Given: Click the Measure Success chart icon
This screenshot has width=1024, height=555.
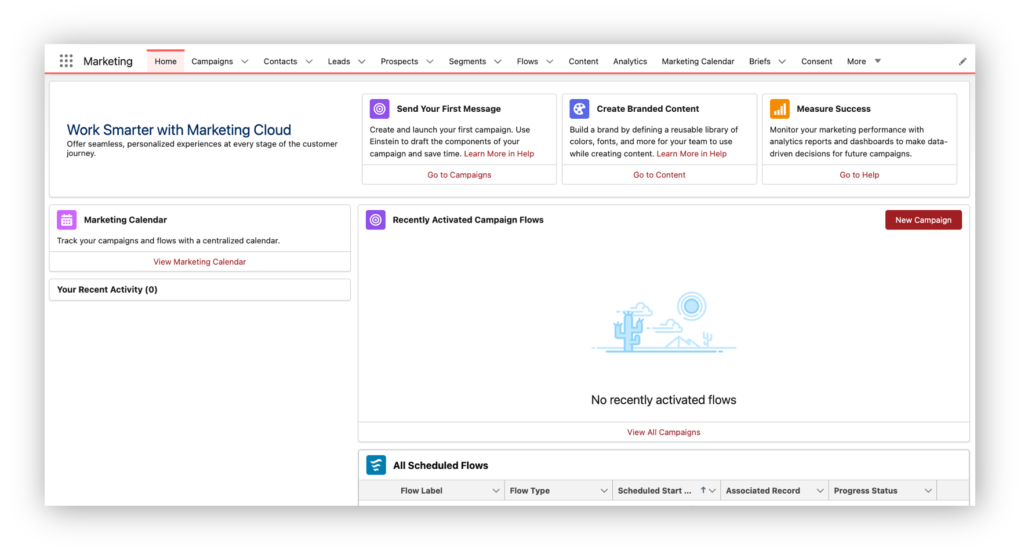Looking at the screenshot, I should 779,108.
